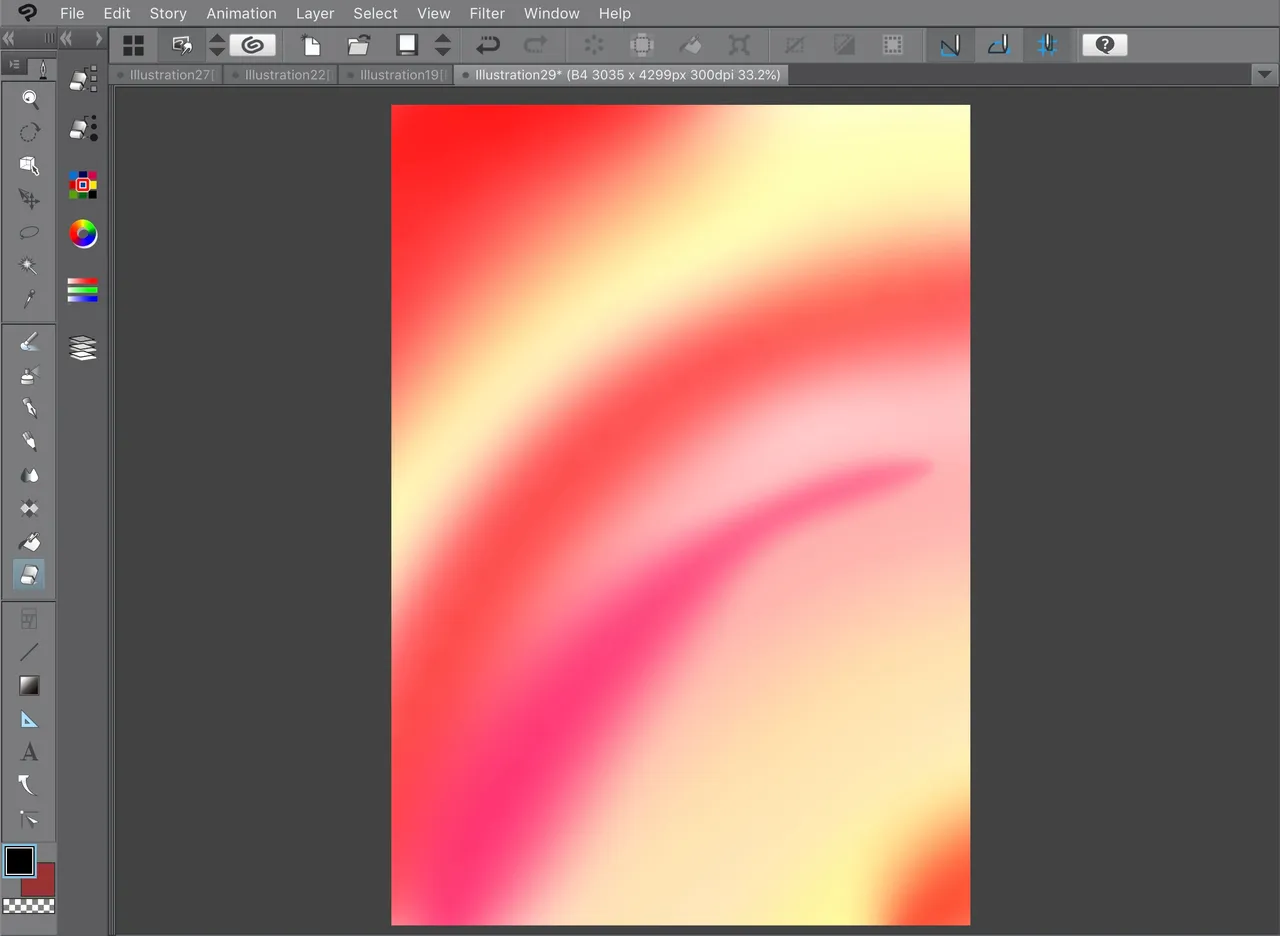Click the four-squares grid icon in command bar
The height and width of the screenshot is (936, 1280).
pos(133,45)
